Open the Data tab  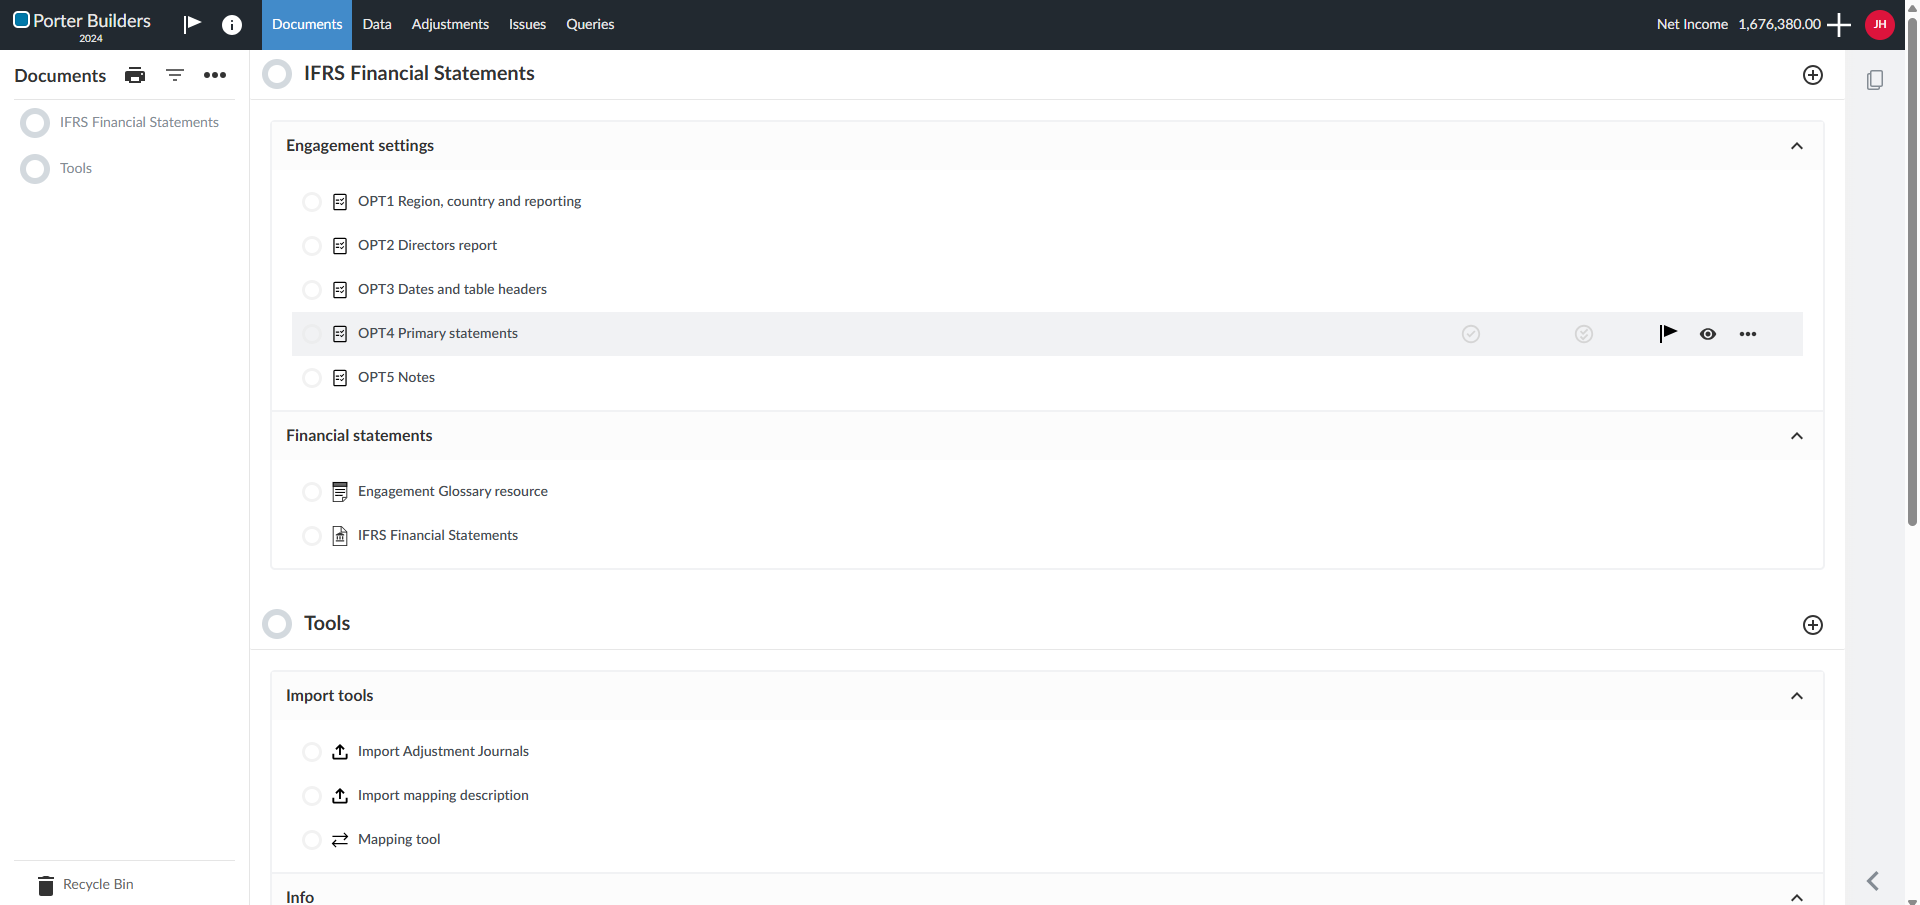377,25
